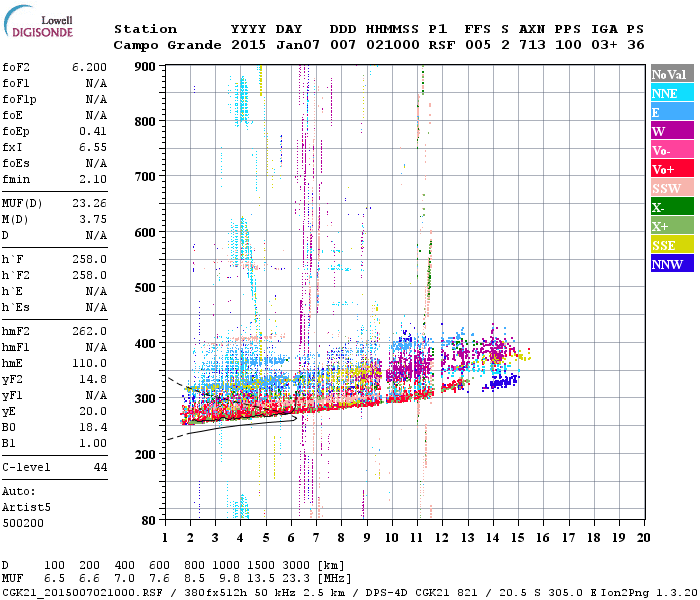The width and height of the screenshot is (700, 600).
Task: Click the hmE value 110.0
Action: [90, 363]
